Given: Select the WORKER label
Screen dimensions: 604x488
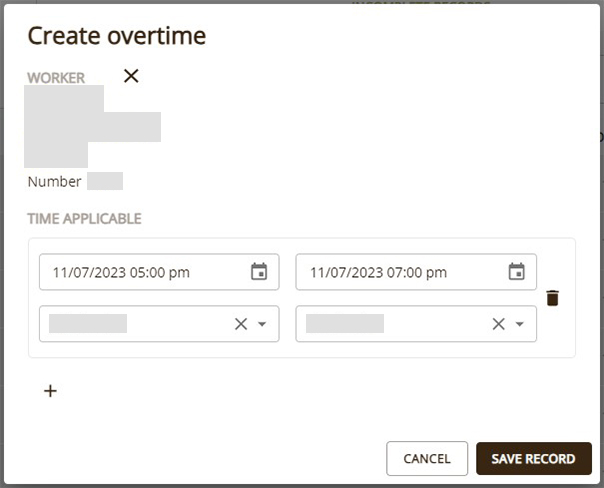Looking at the screenshot, I should (56, 78).
